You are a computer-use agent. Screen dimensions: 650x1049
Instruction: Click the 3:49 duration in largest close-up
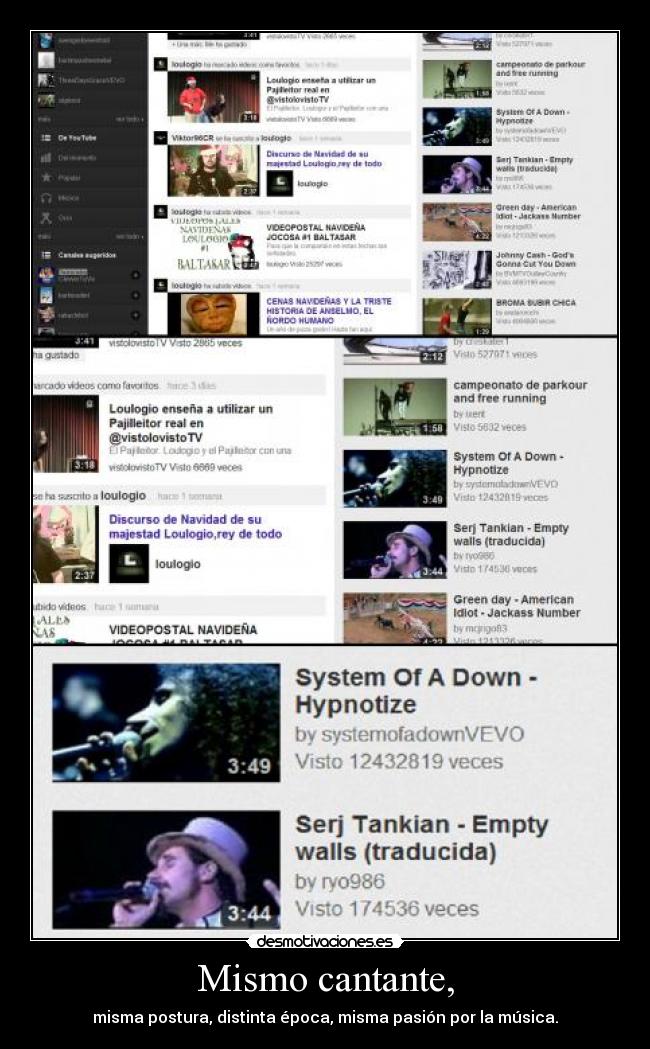[249, 766]
